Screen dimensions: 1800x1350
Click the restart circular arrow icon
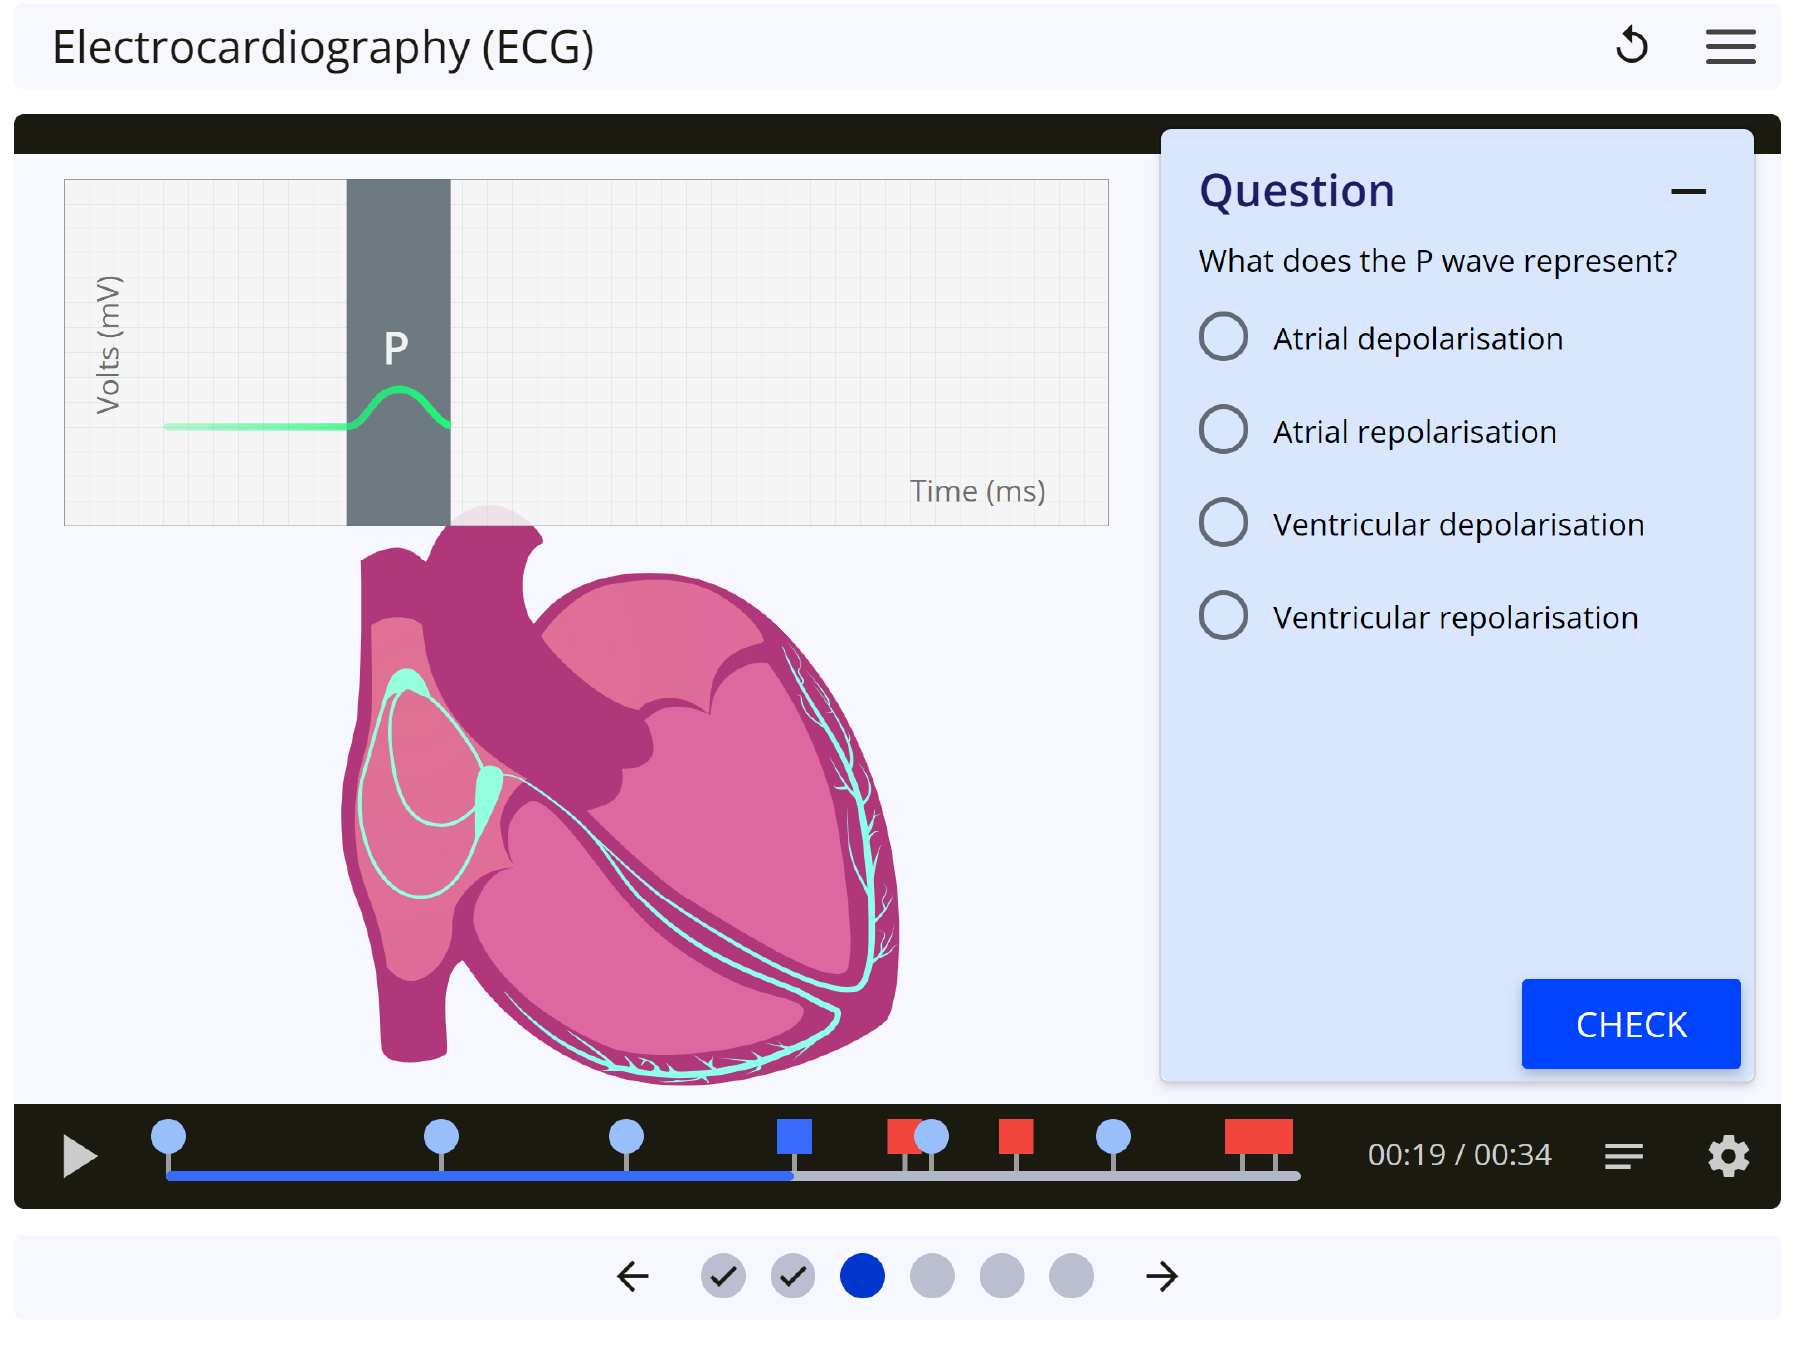point(1631,46)
